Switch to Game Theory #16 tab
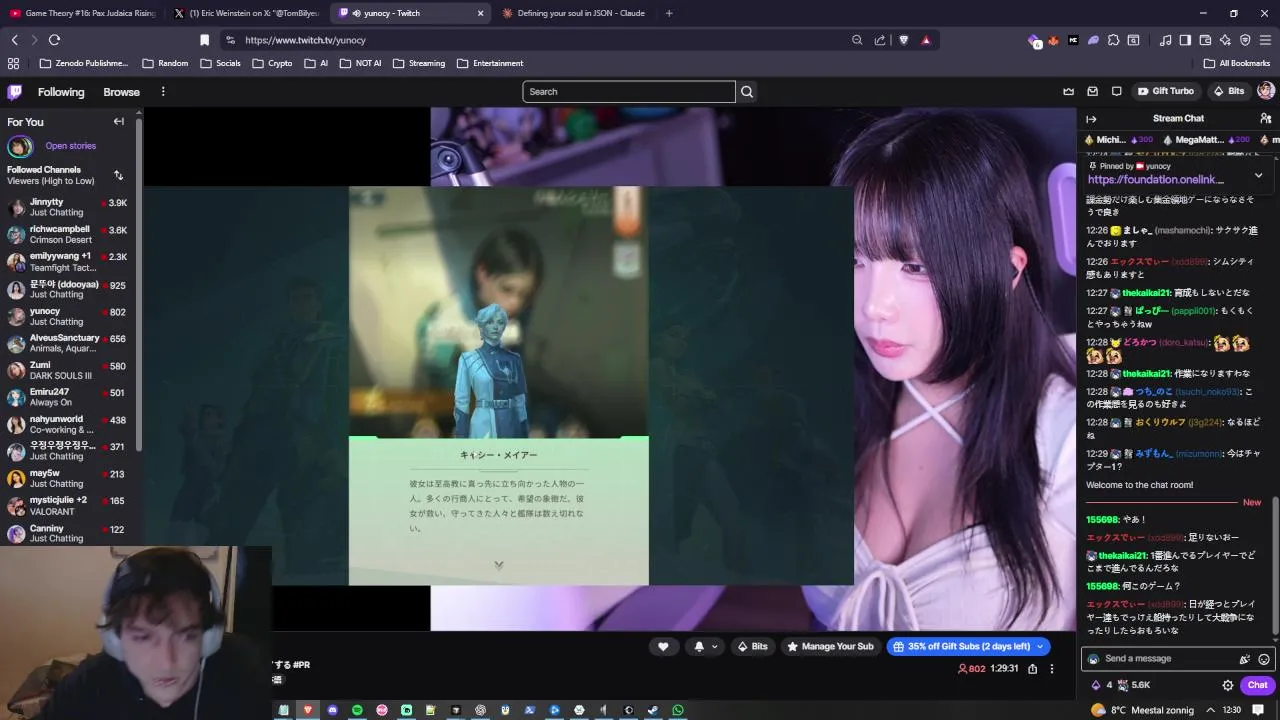This screenshot has width=1280, height=720. coord(82,13)
